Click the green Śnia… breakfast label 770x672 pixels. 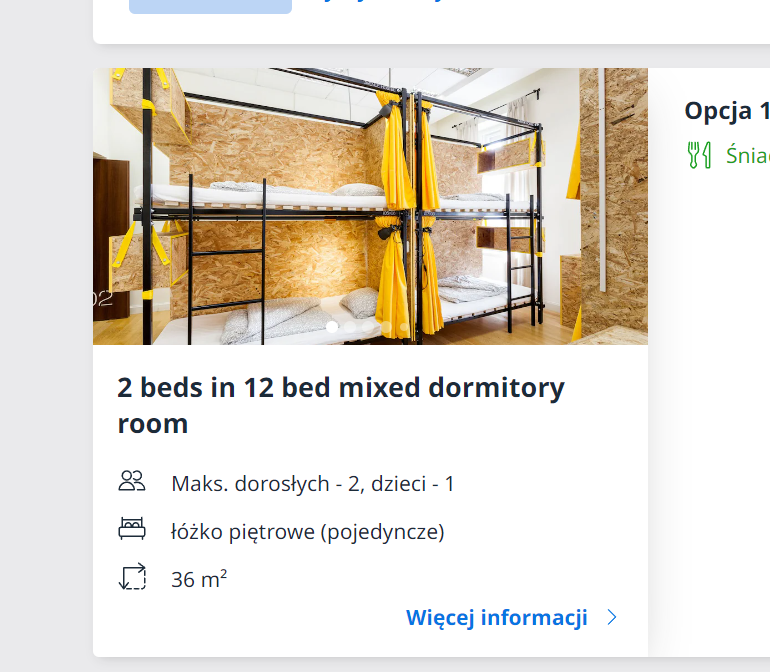pos(747,156)
